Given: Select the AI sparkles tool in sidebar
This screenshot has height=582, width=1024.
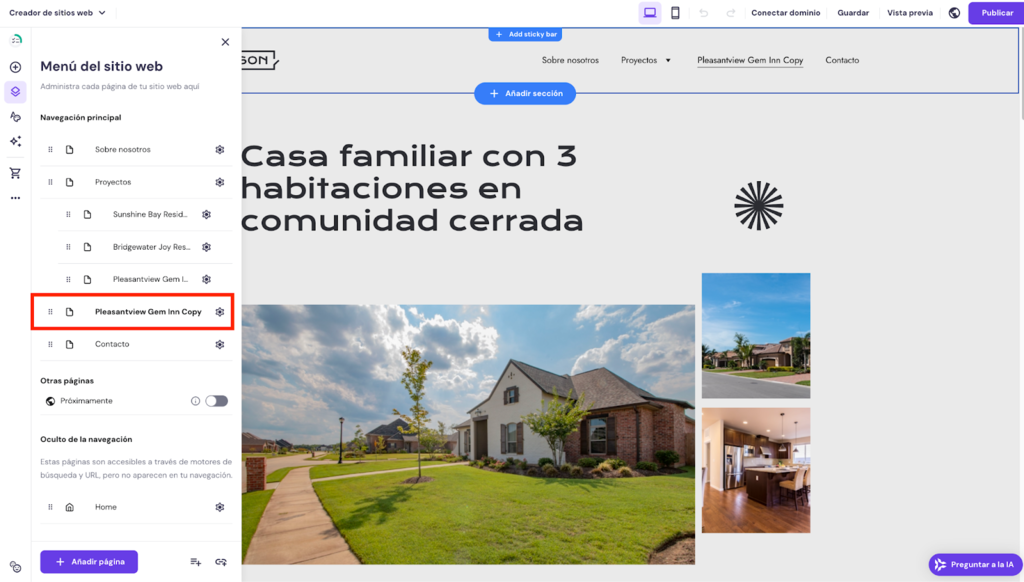Looking at the screenshot, I should click(15, 141).
